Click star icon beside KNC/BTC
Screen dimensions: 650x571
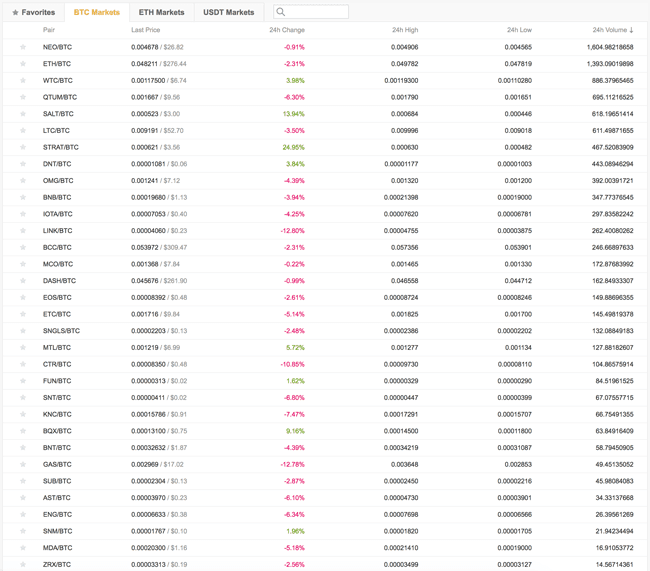click(x=23, y=414)
